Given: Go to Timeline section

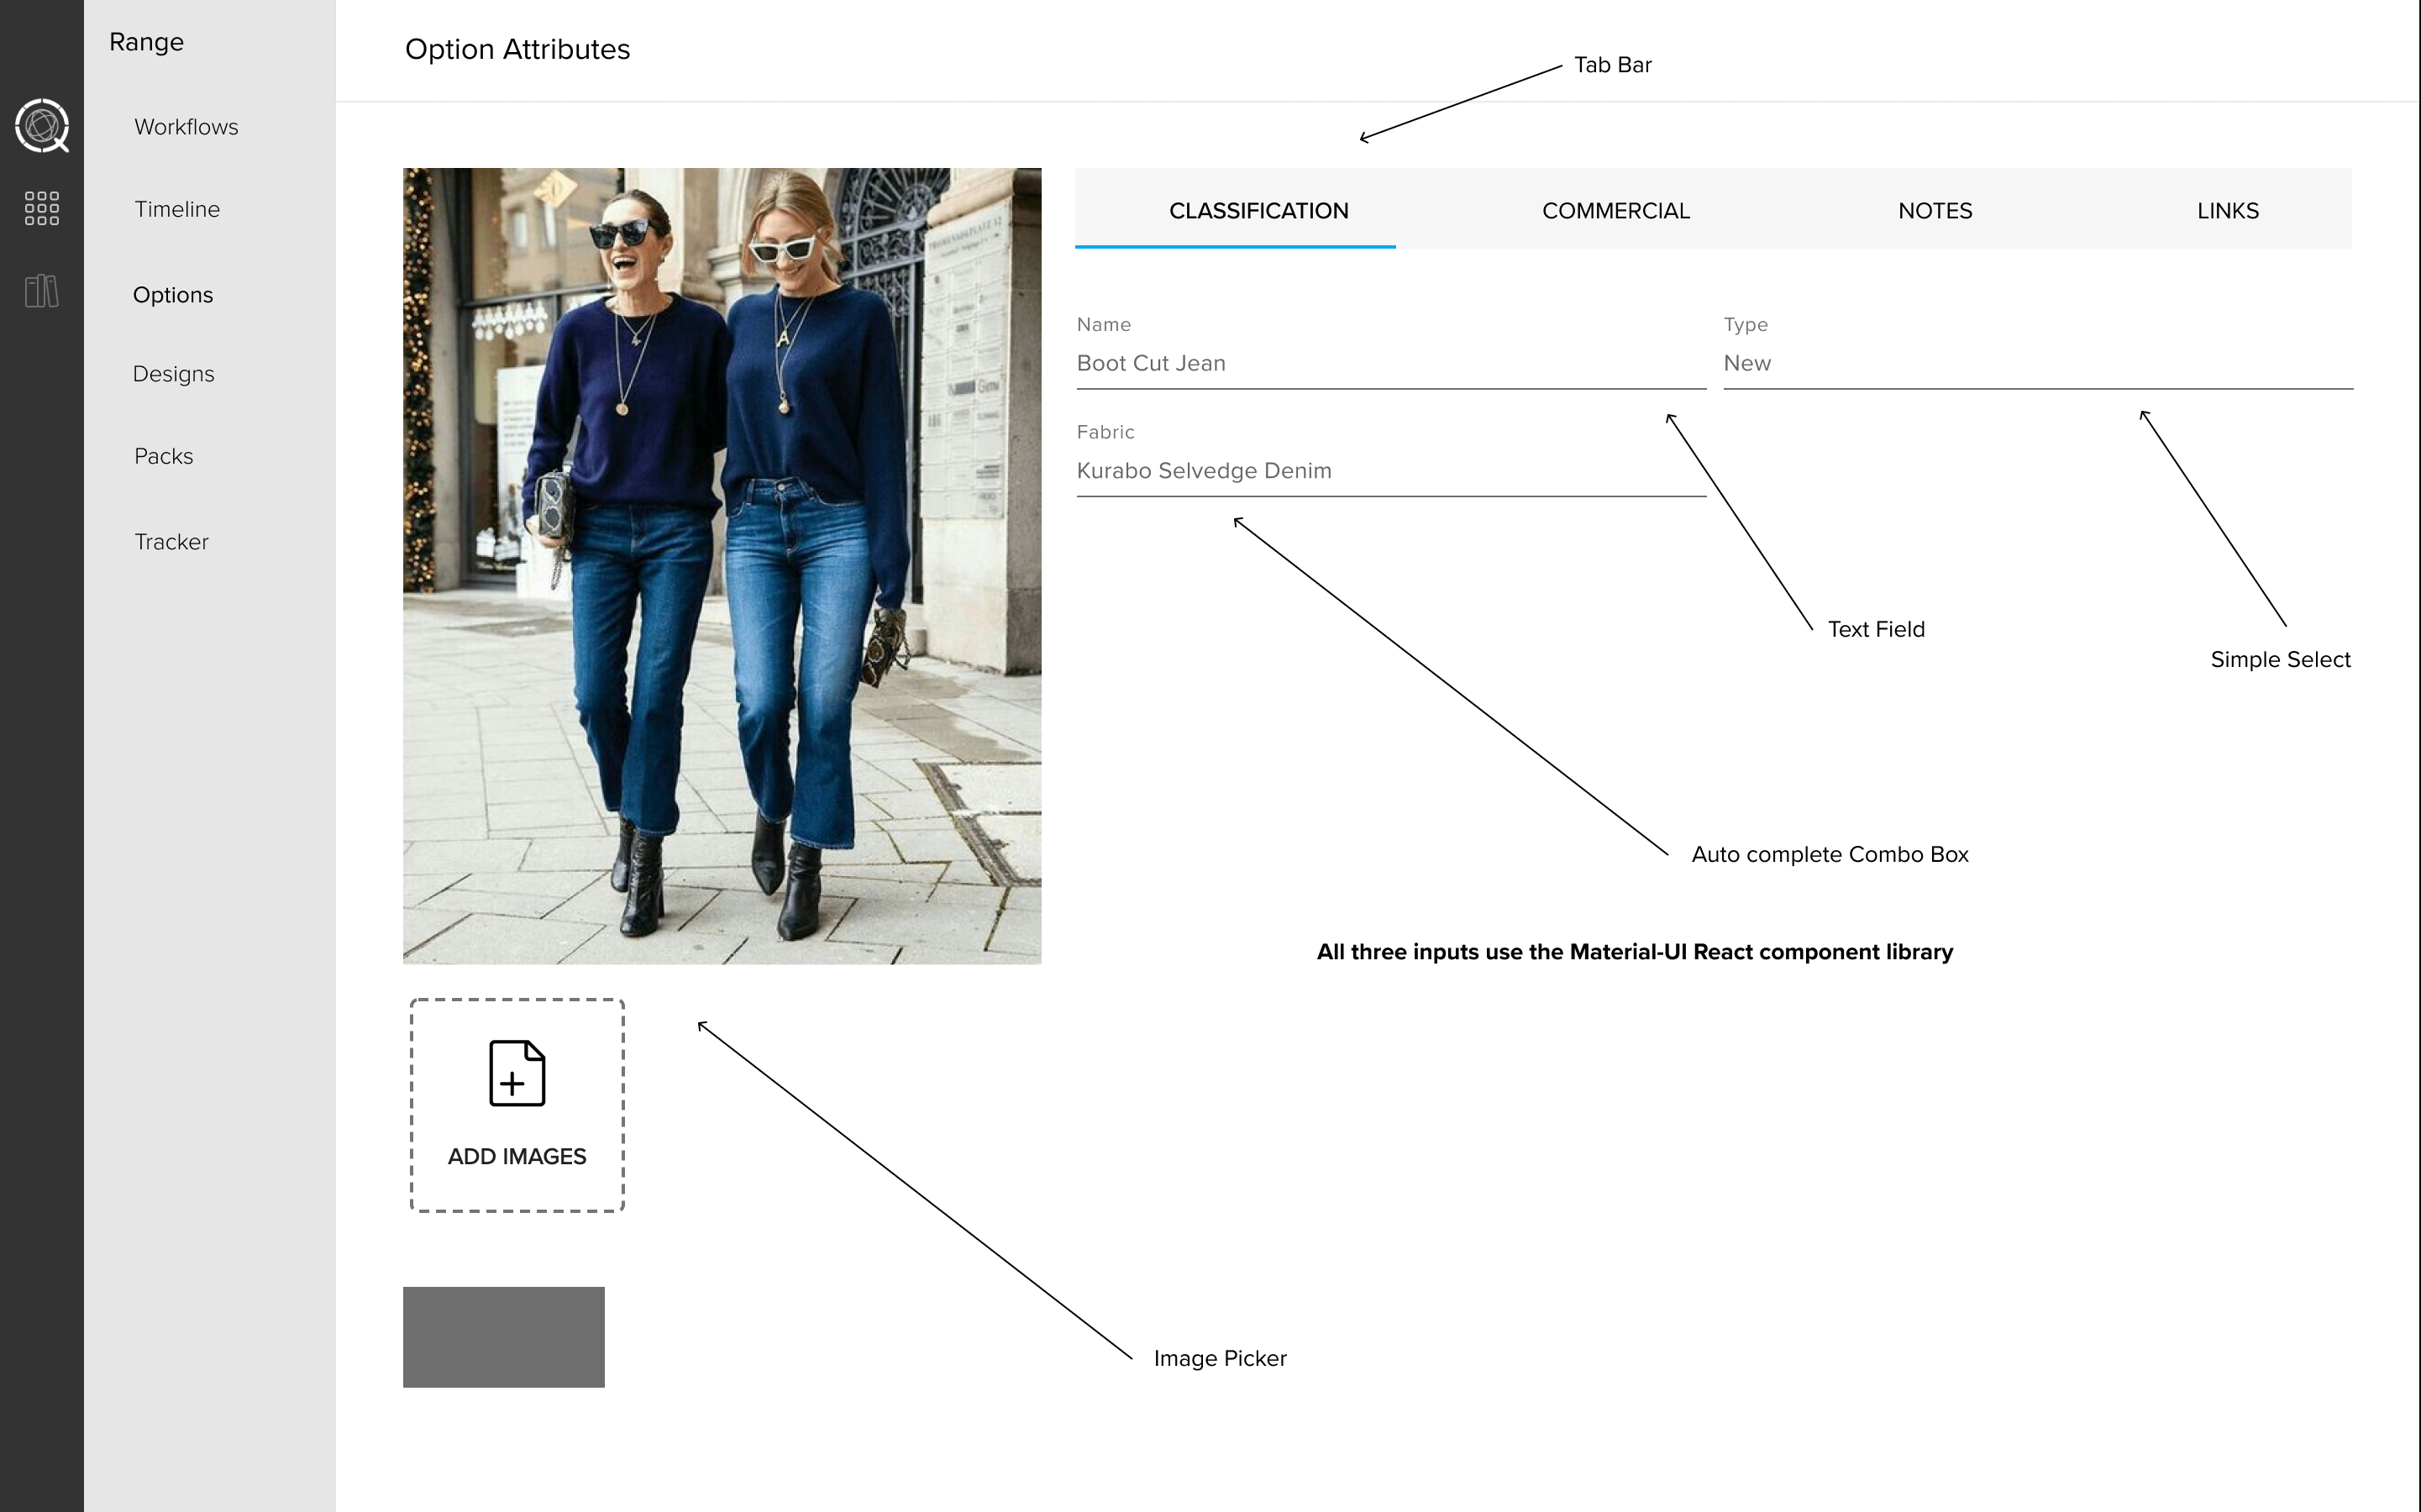Looking at the screenshot, I should tap(177, 209).
